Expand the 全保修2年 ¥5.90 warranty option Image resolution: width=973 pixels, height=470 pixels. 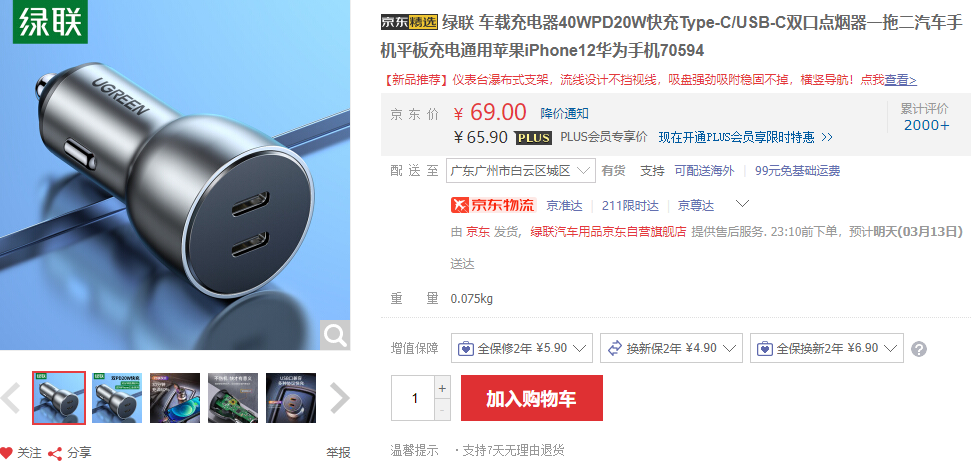pyautogui.click(x=522, y=348)
